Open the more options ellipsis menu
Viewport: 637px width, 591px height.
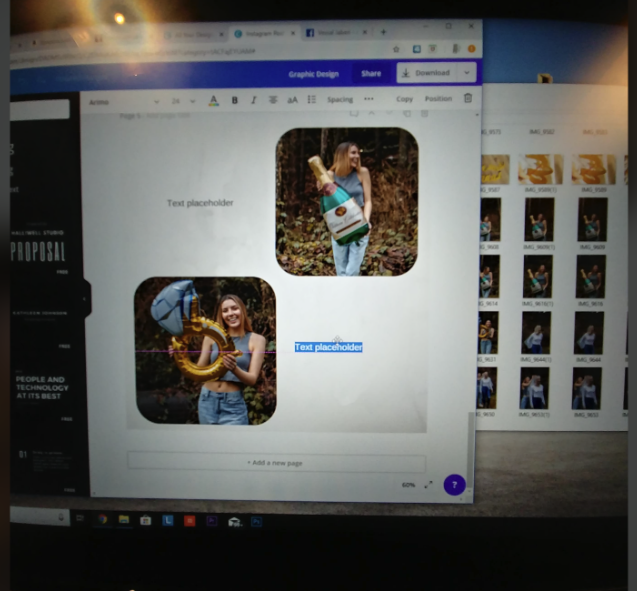[x=368, y=99]
